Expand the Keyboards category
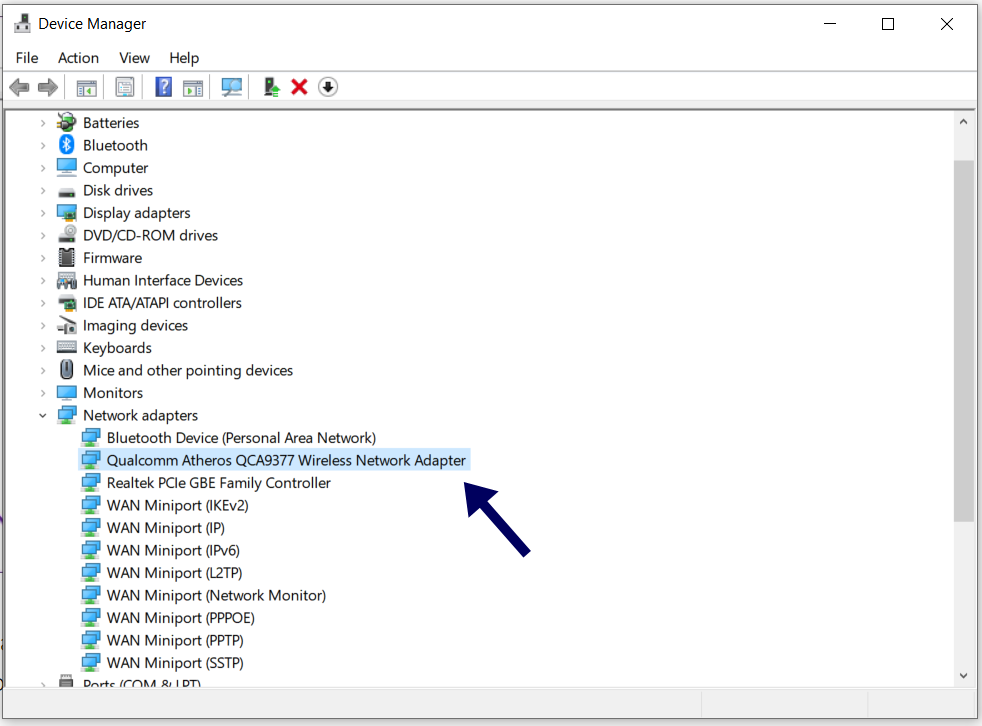982x726 pixels. 43,348
